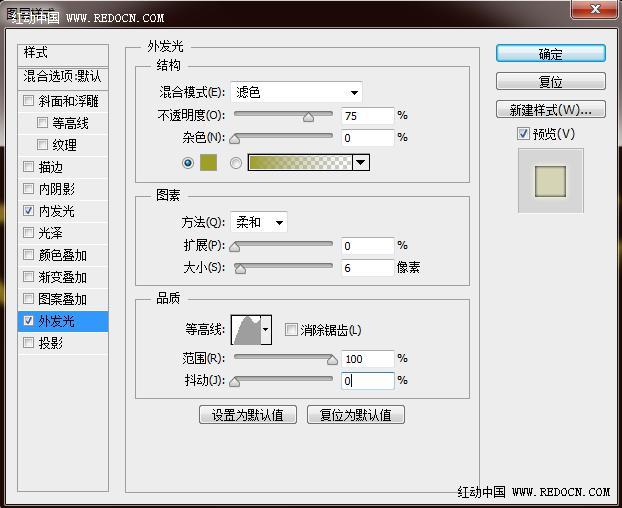Open the 方法 柔和 dropdown
Viewport: 622px width, 508px height.
[x=259, y=222]
